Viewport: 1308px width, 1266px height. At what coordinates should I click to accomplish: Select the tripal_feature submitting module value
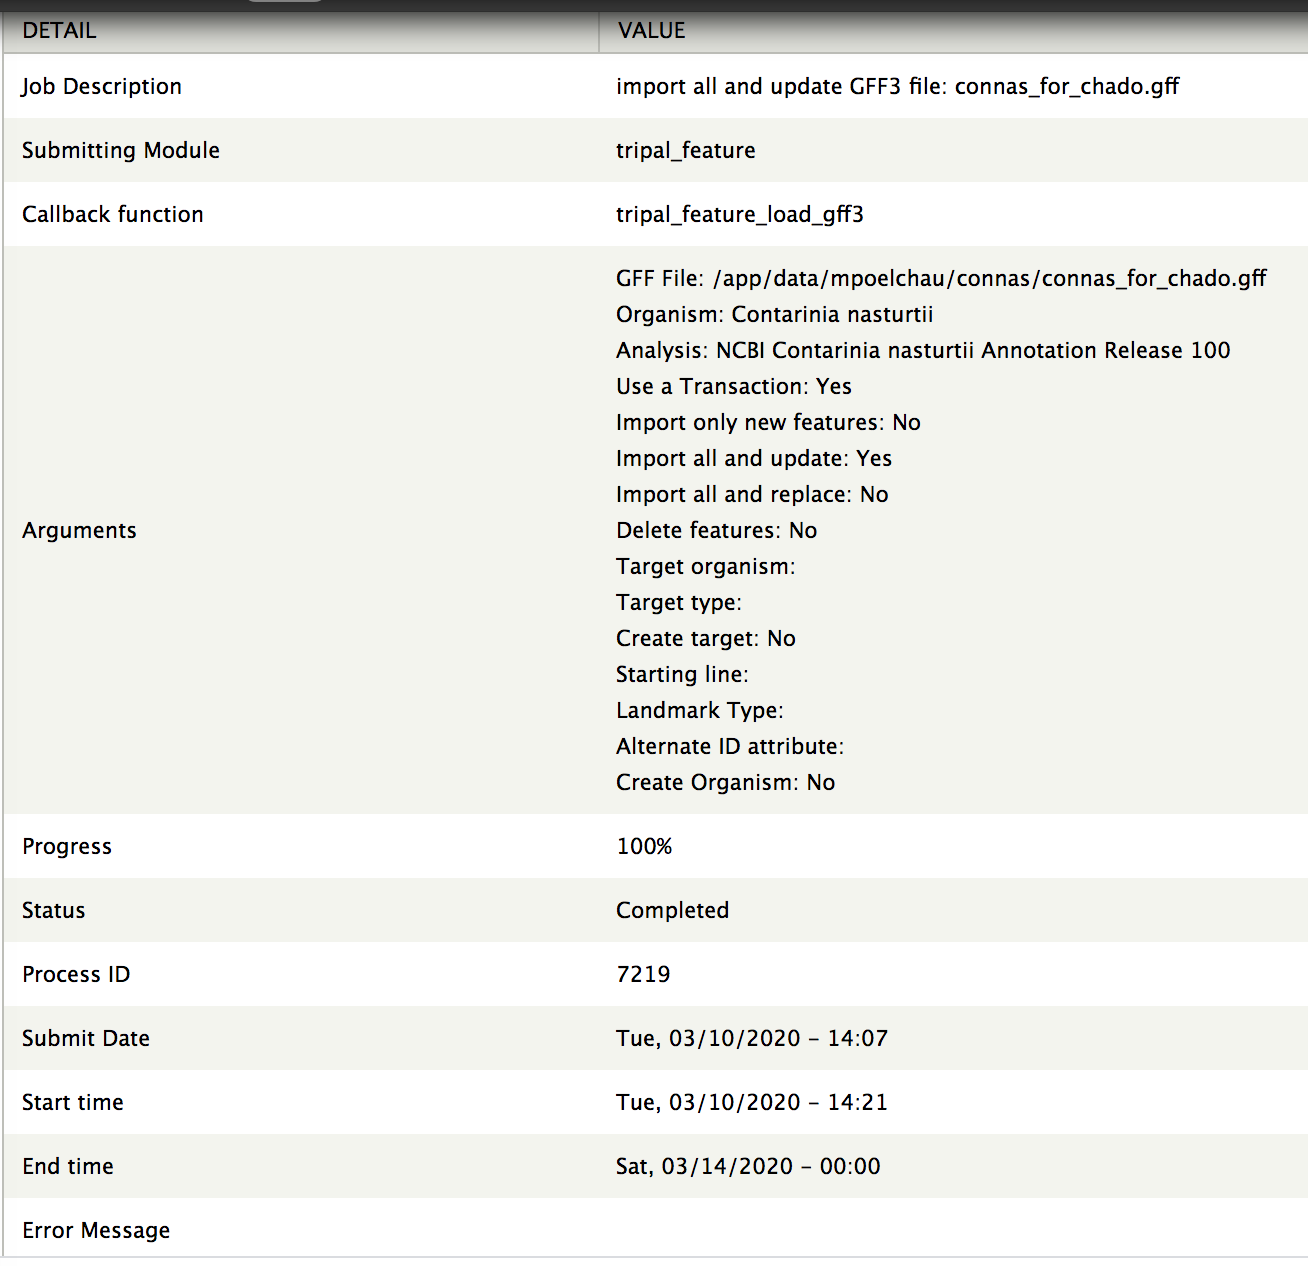(x=686, y=151)
